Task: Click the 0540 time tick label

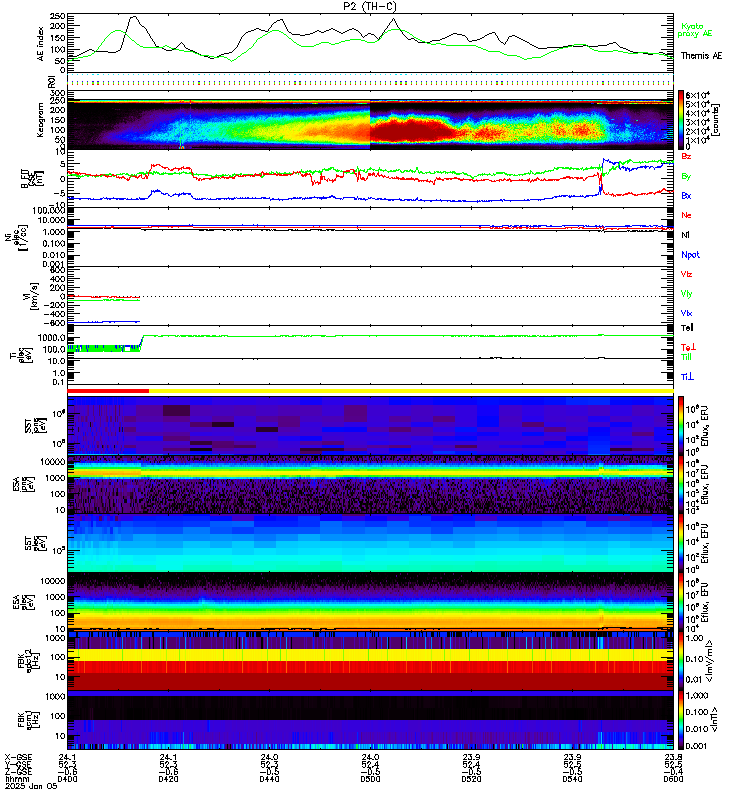Action: tap(572, 779)
